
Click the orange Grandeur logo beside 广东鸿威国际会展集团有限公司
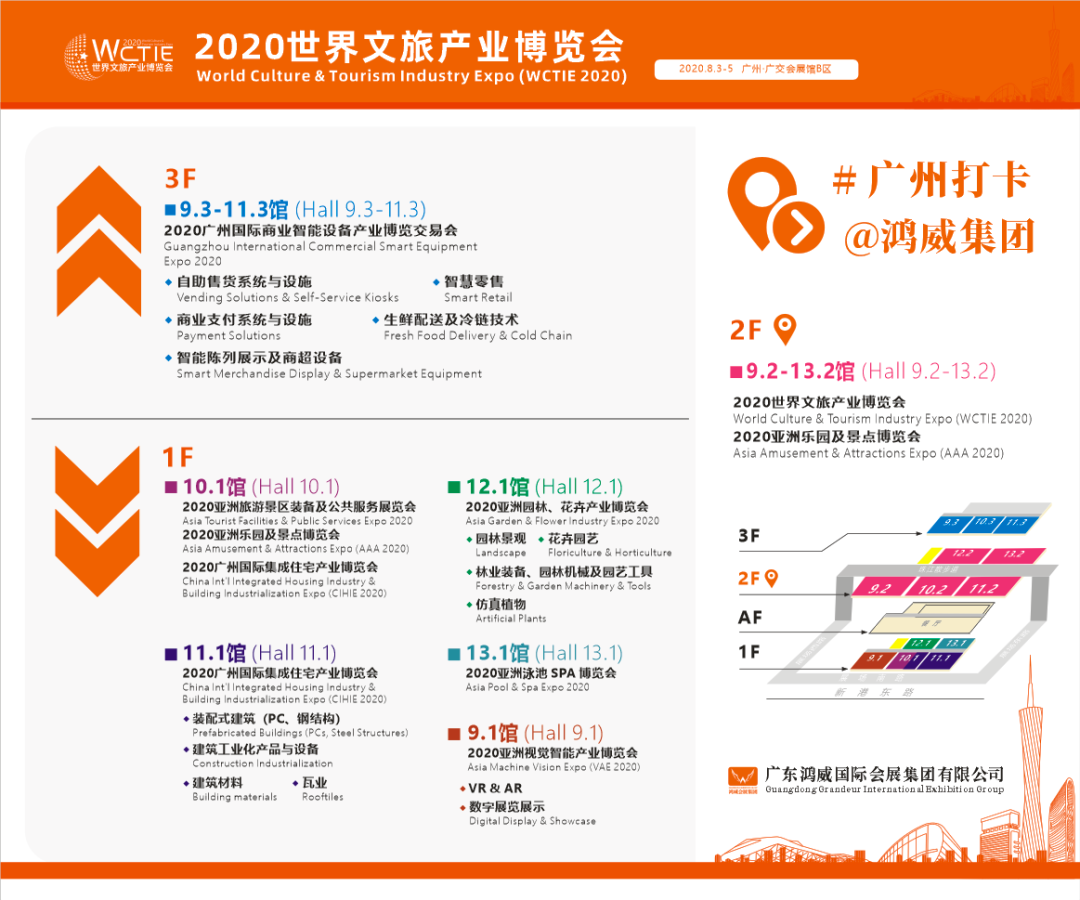click(x=742, y=779)
